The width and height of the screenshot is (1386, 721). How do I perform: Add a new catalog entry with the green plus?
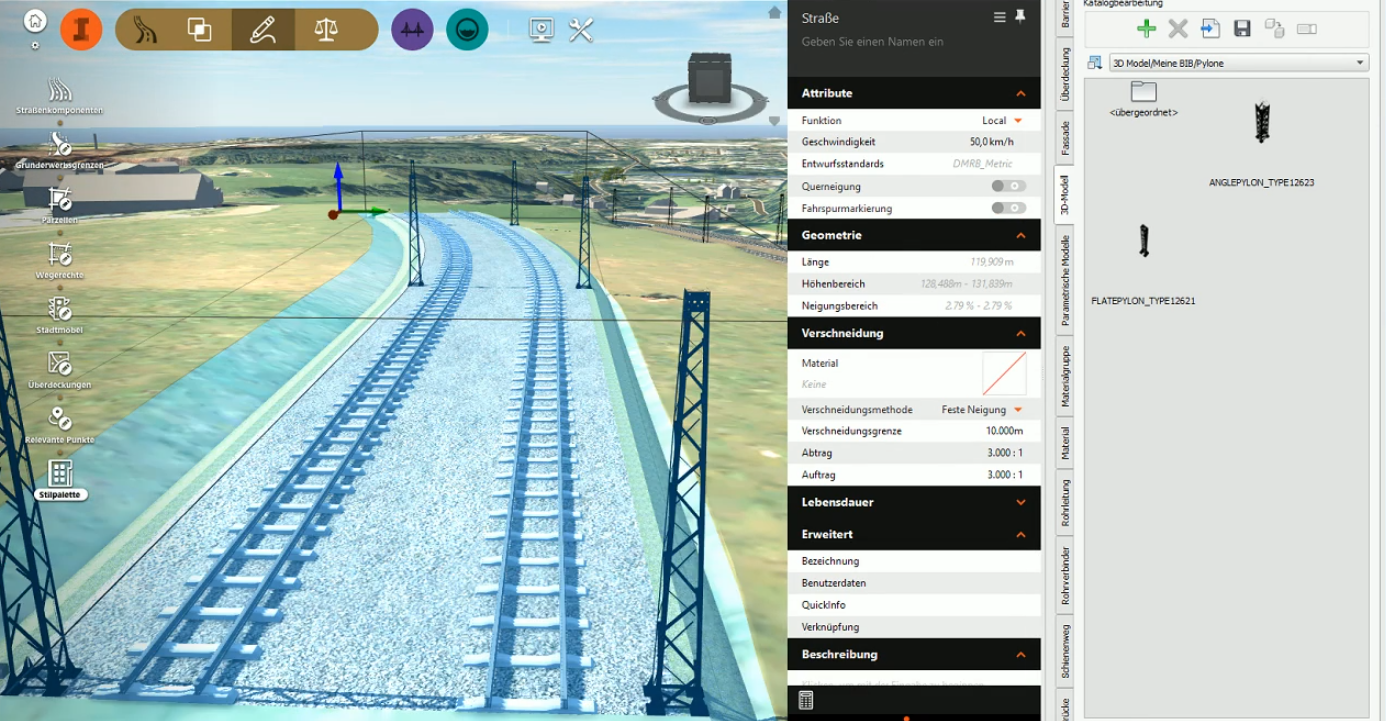coord(1146,28)
